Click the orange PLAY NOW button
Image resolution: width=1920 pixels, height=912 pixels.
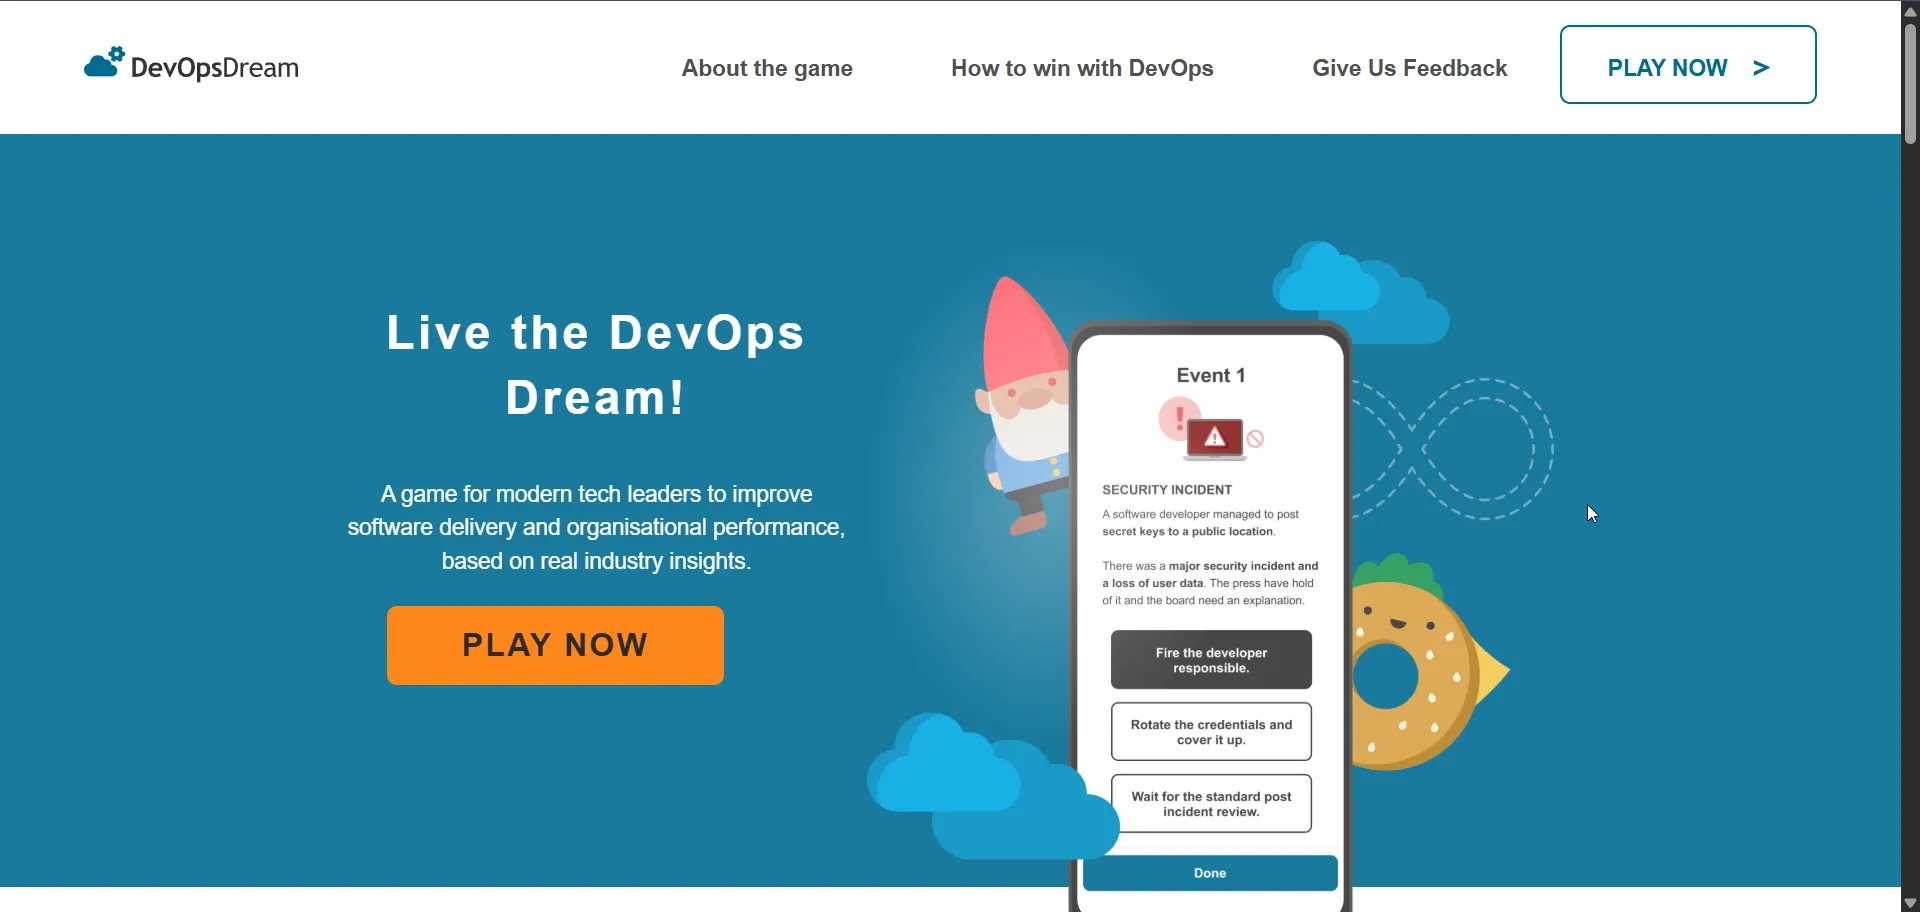[x=555, y=645]
